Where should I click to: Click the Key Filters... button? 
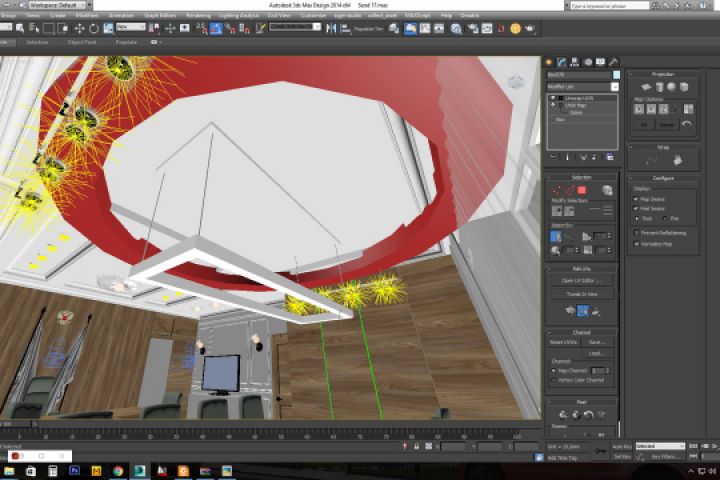pos(664,457)
